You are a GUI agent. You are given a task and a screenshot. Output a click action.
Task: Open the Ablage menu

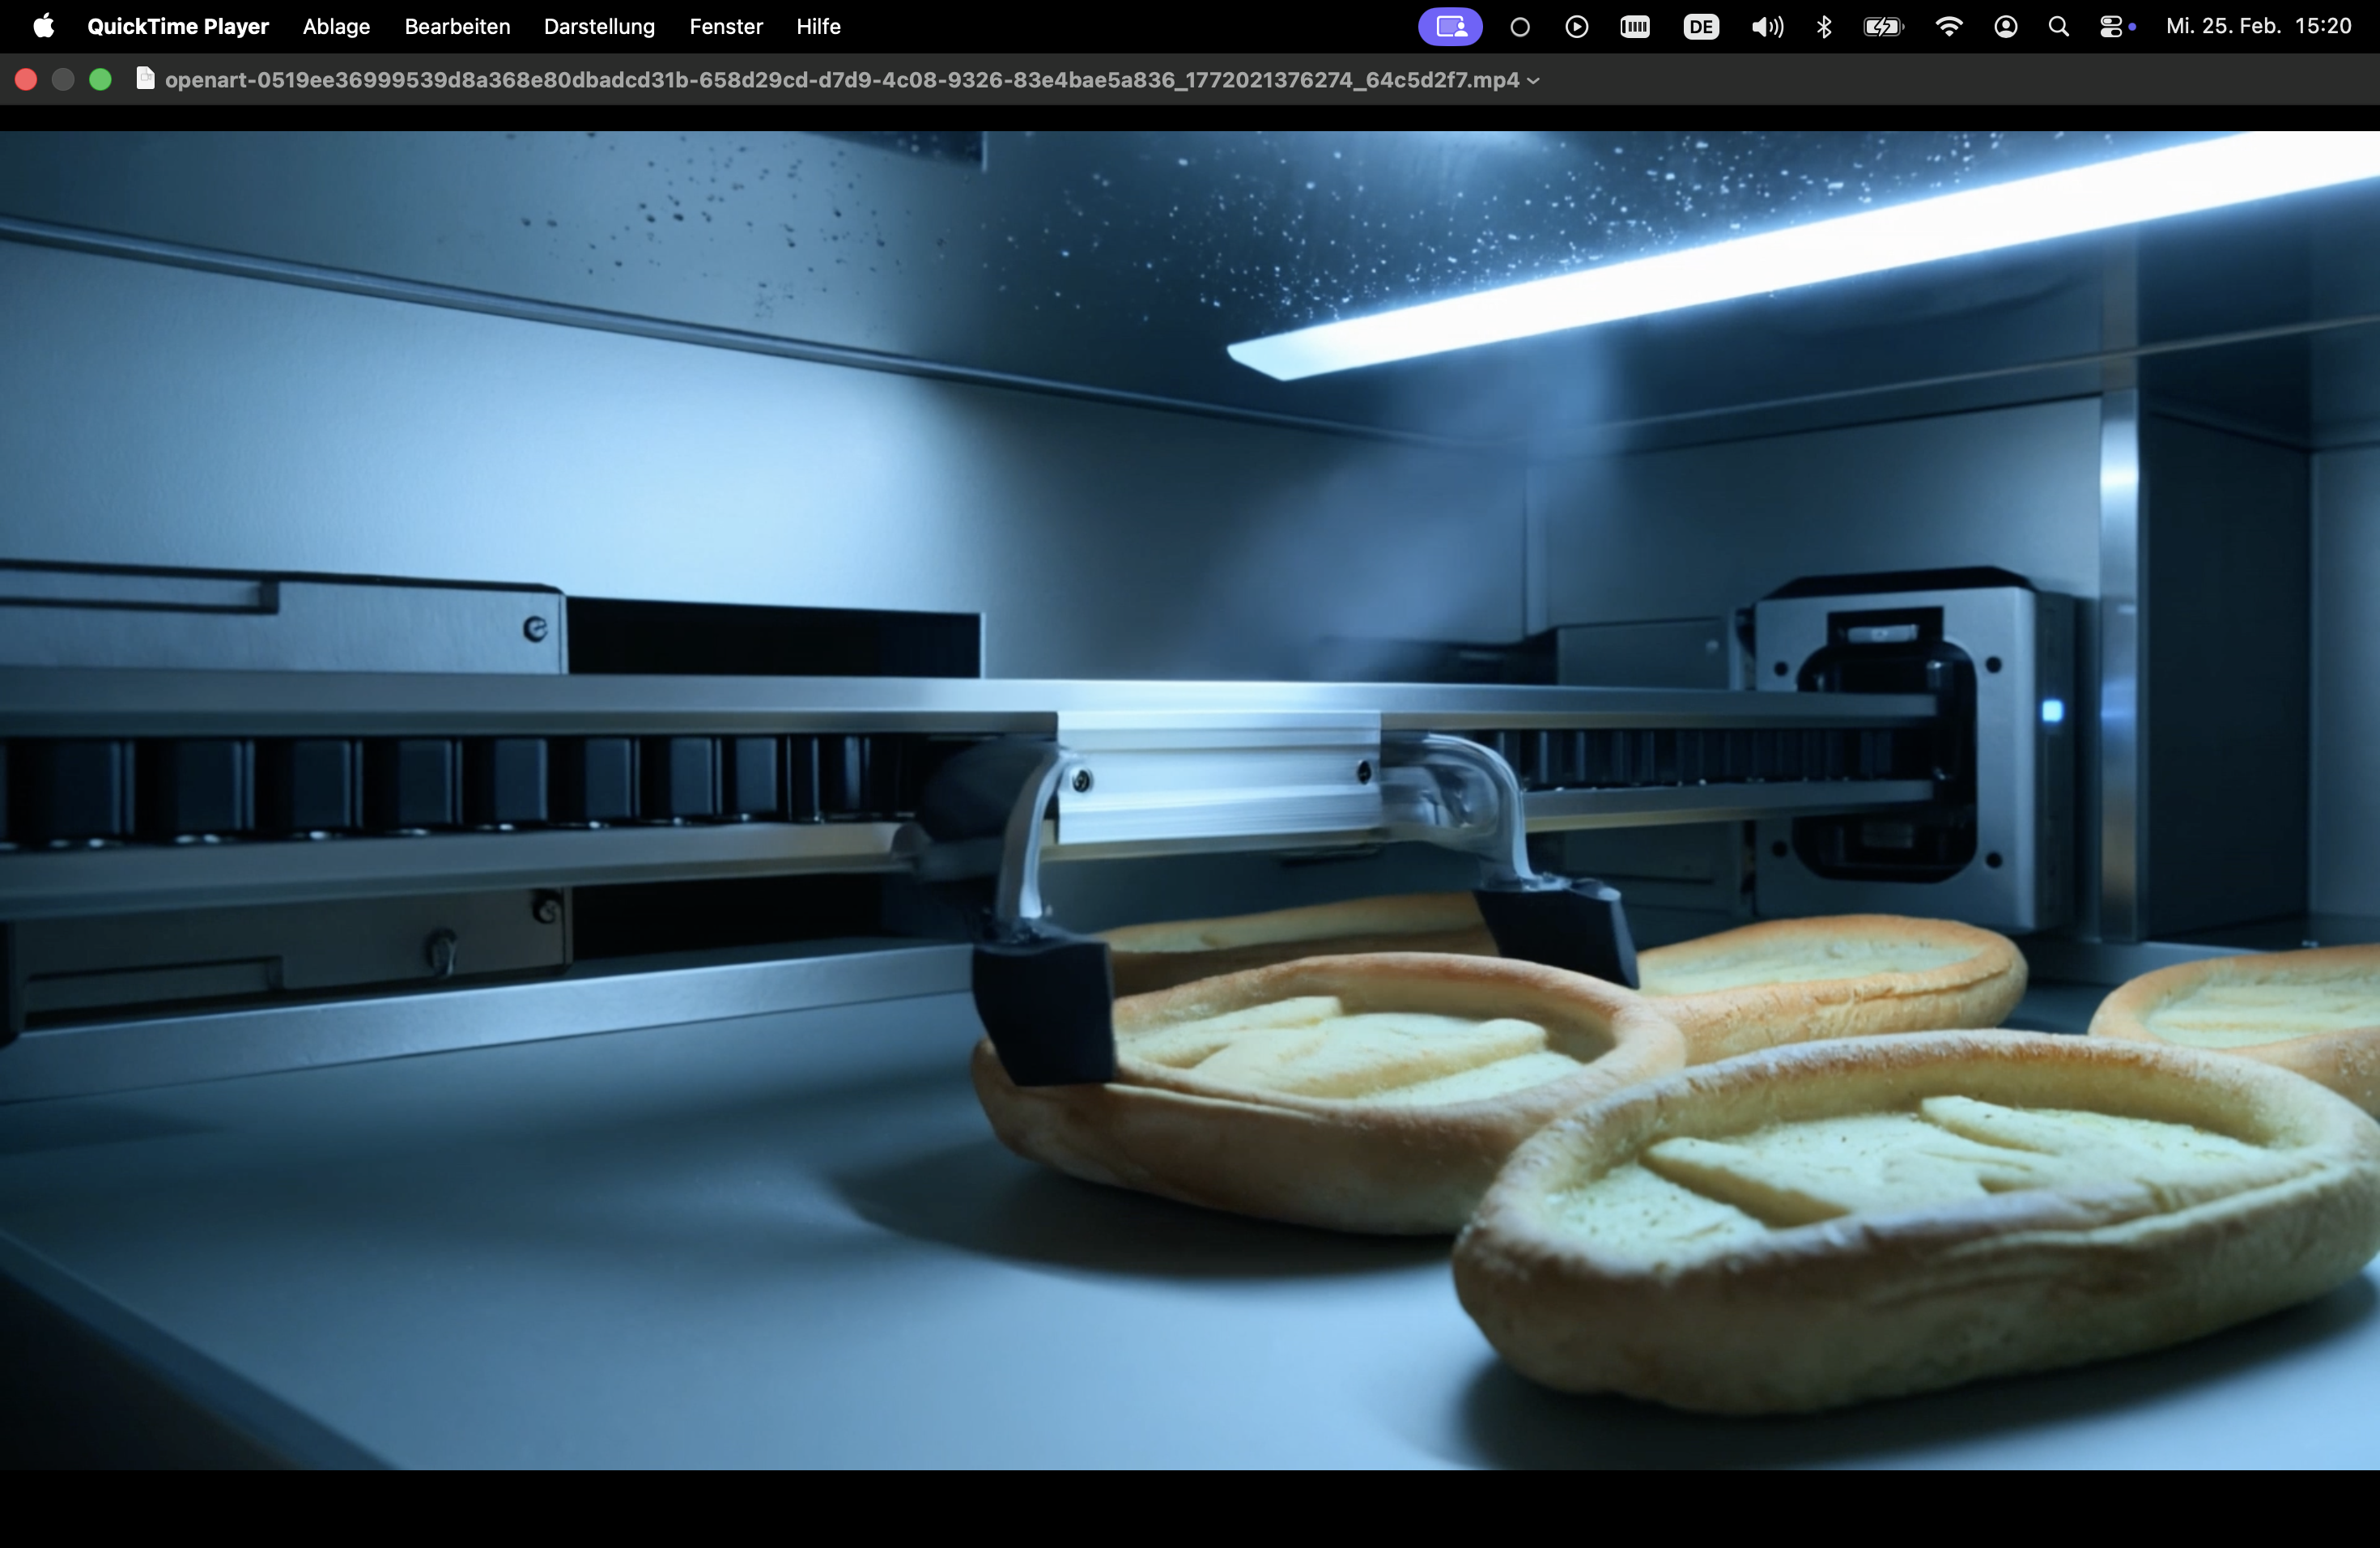(x=336, y=27)
